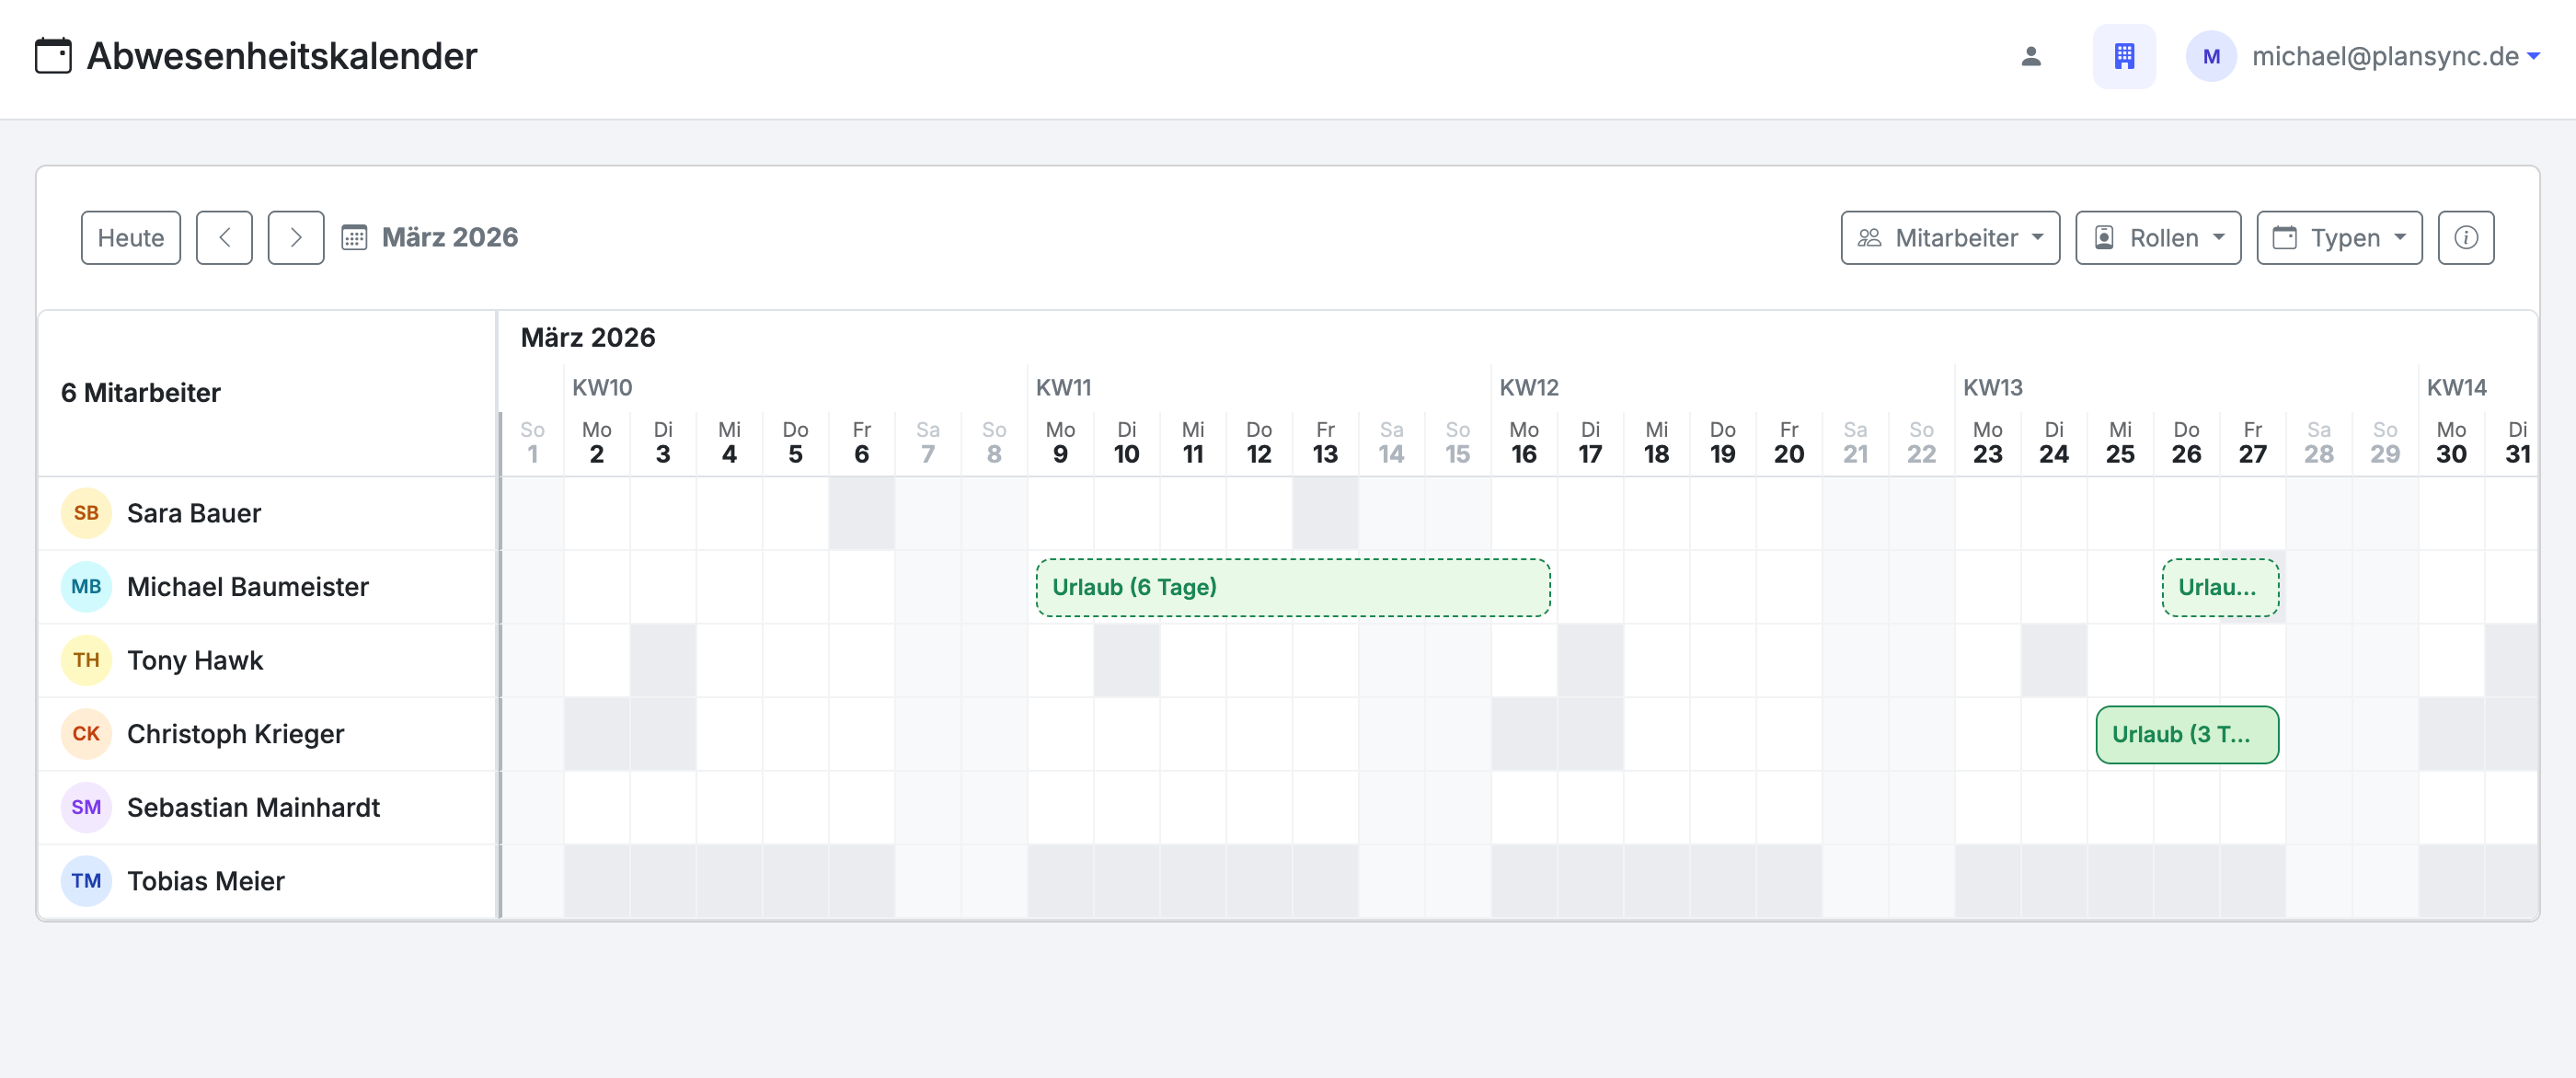The width and height of the screenshot is (2576, 1078).
Task: Select employee Sebastian Mainhardt in list
Action: (253, 807)
